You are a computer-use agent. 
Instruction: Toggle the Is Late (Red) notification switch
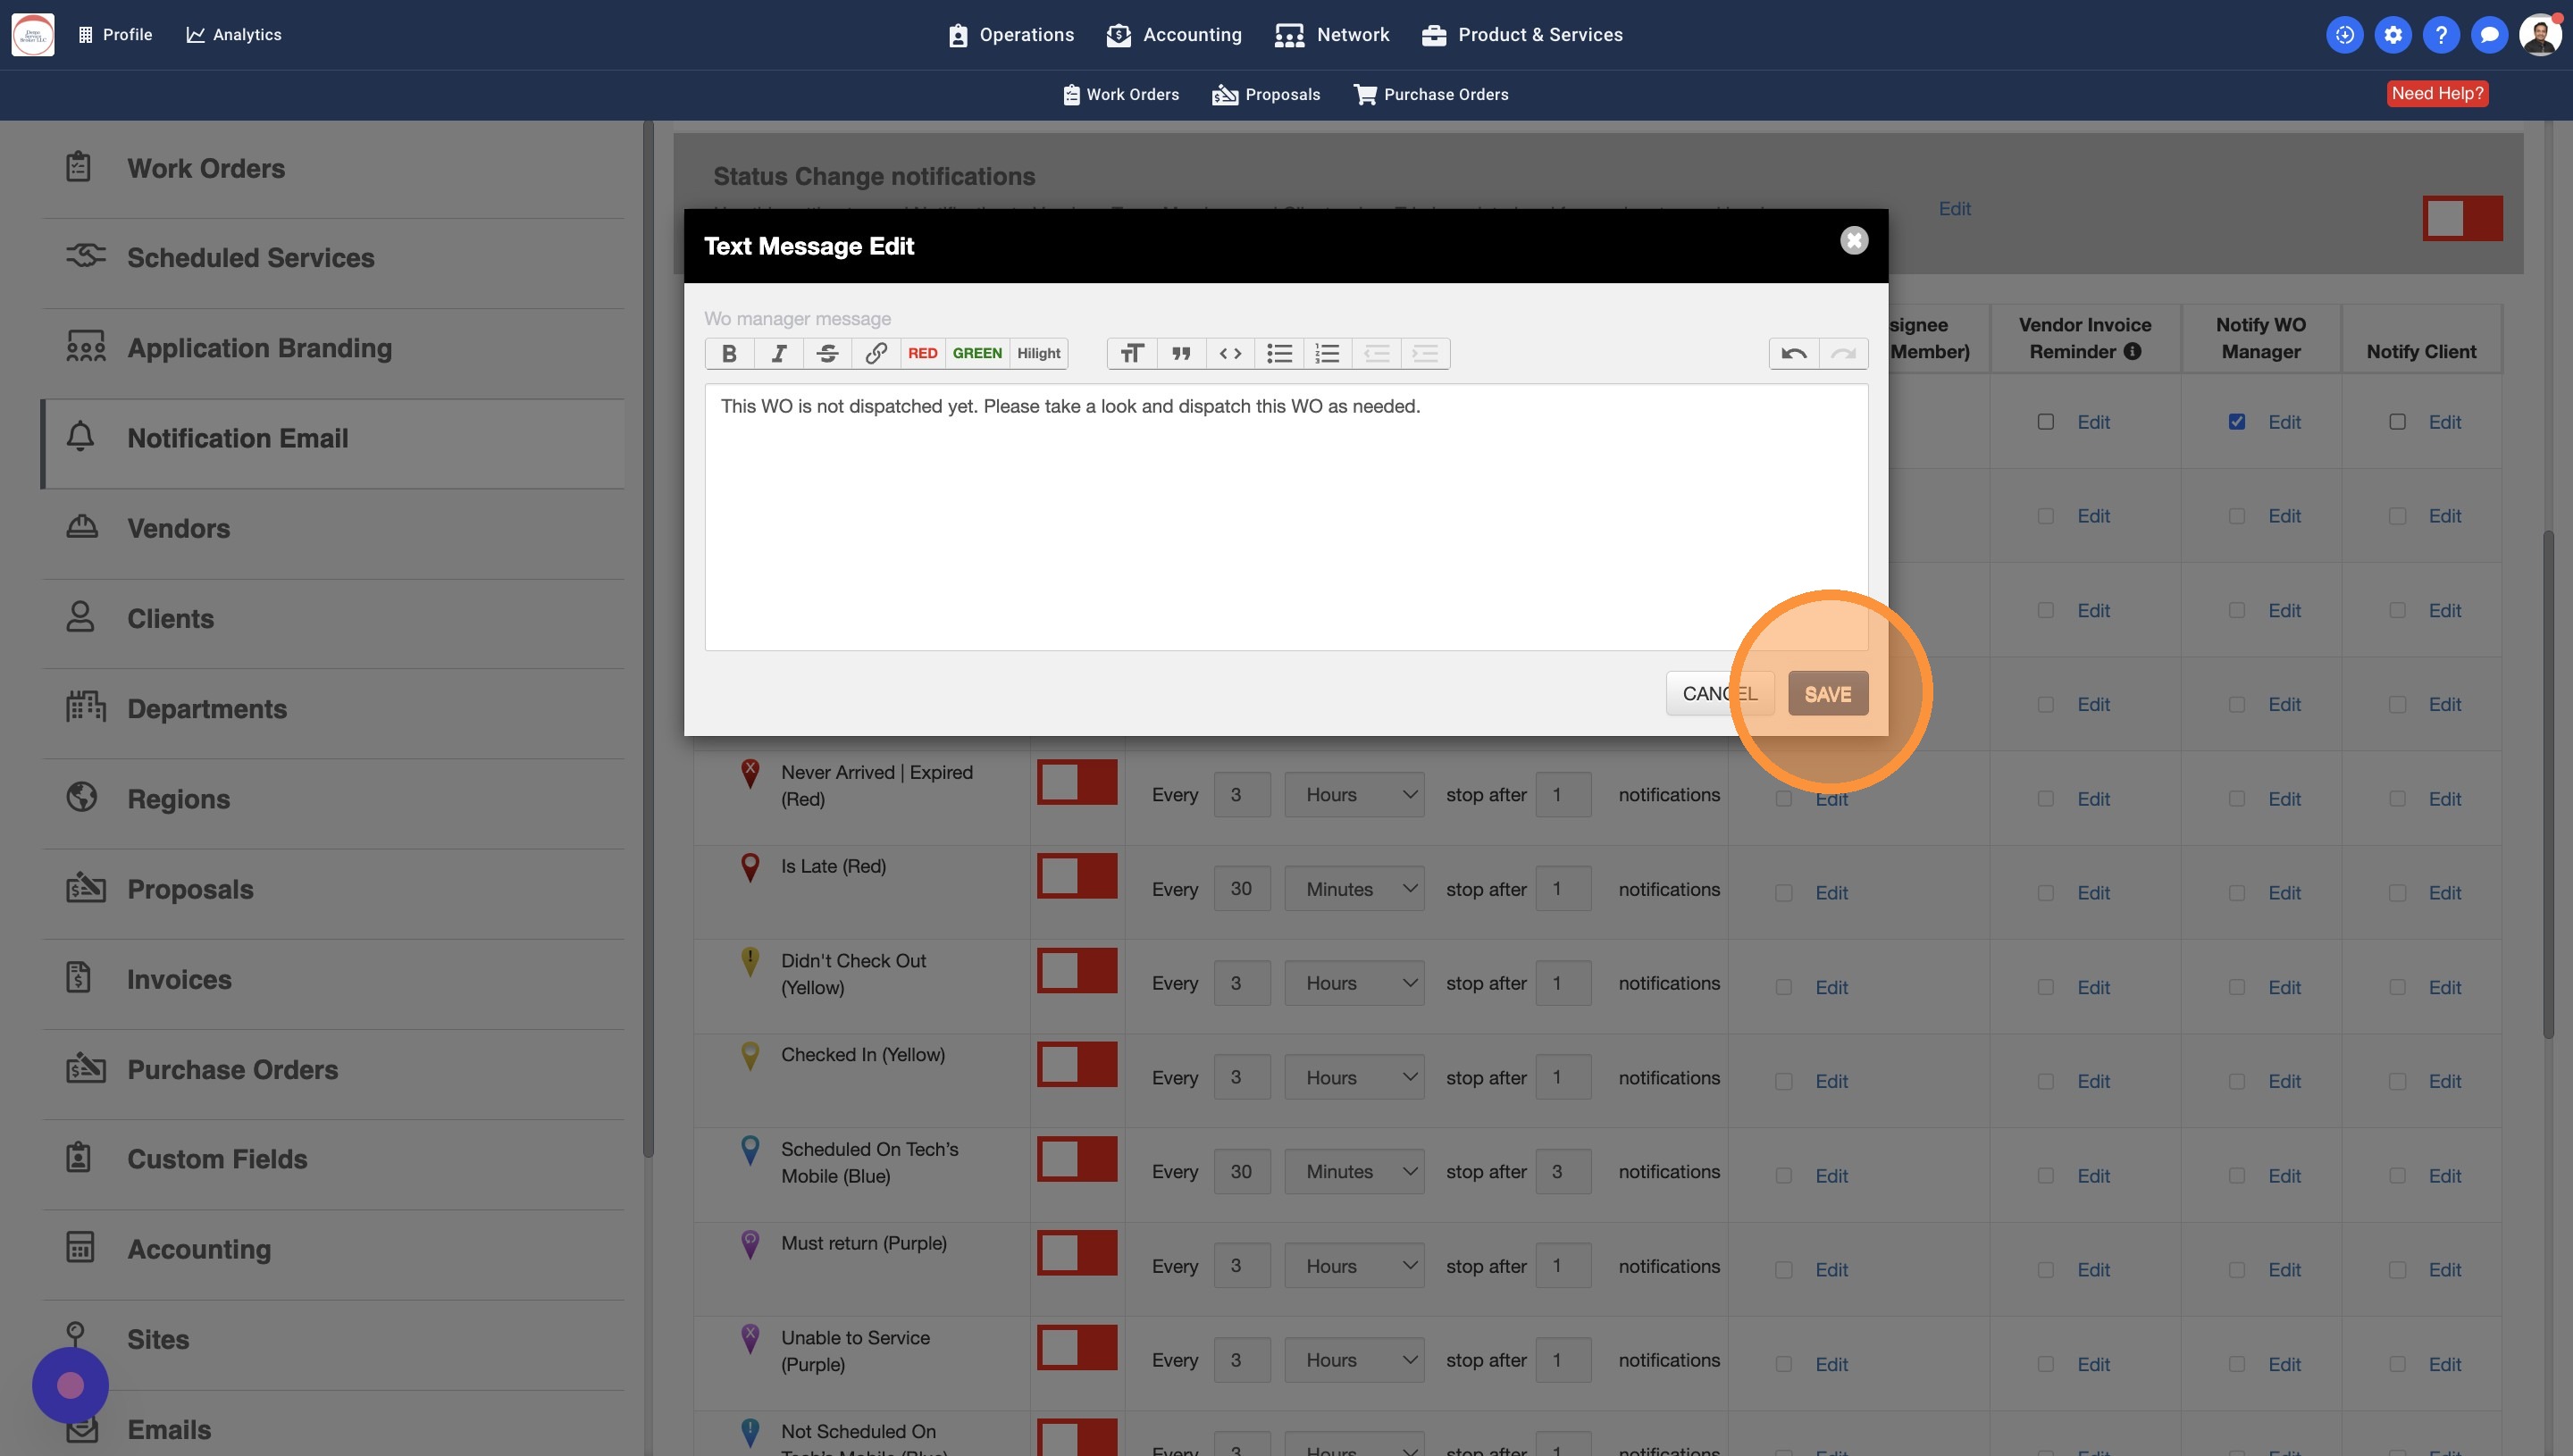(x=1077, y=876)
